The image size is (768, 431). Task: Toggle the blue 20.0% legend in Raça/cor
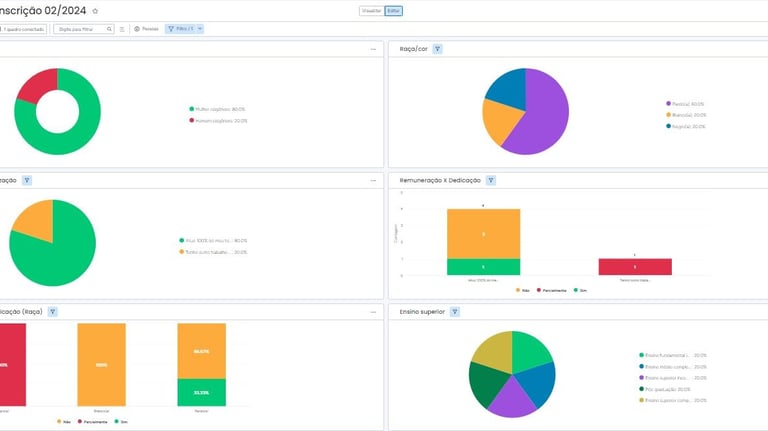pyautogui.click(x=686, y=126)
